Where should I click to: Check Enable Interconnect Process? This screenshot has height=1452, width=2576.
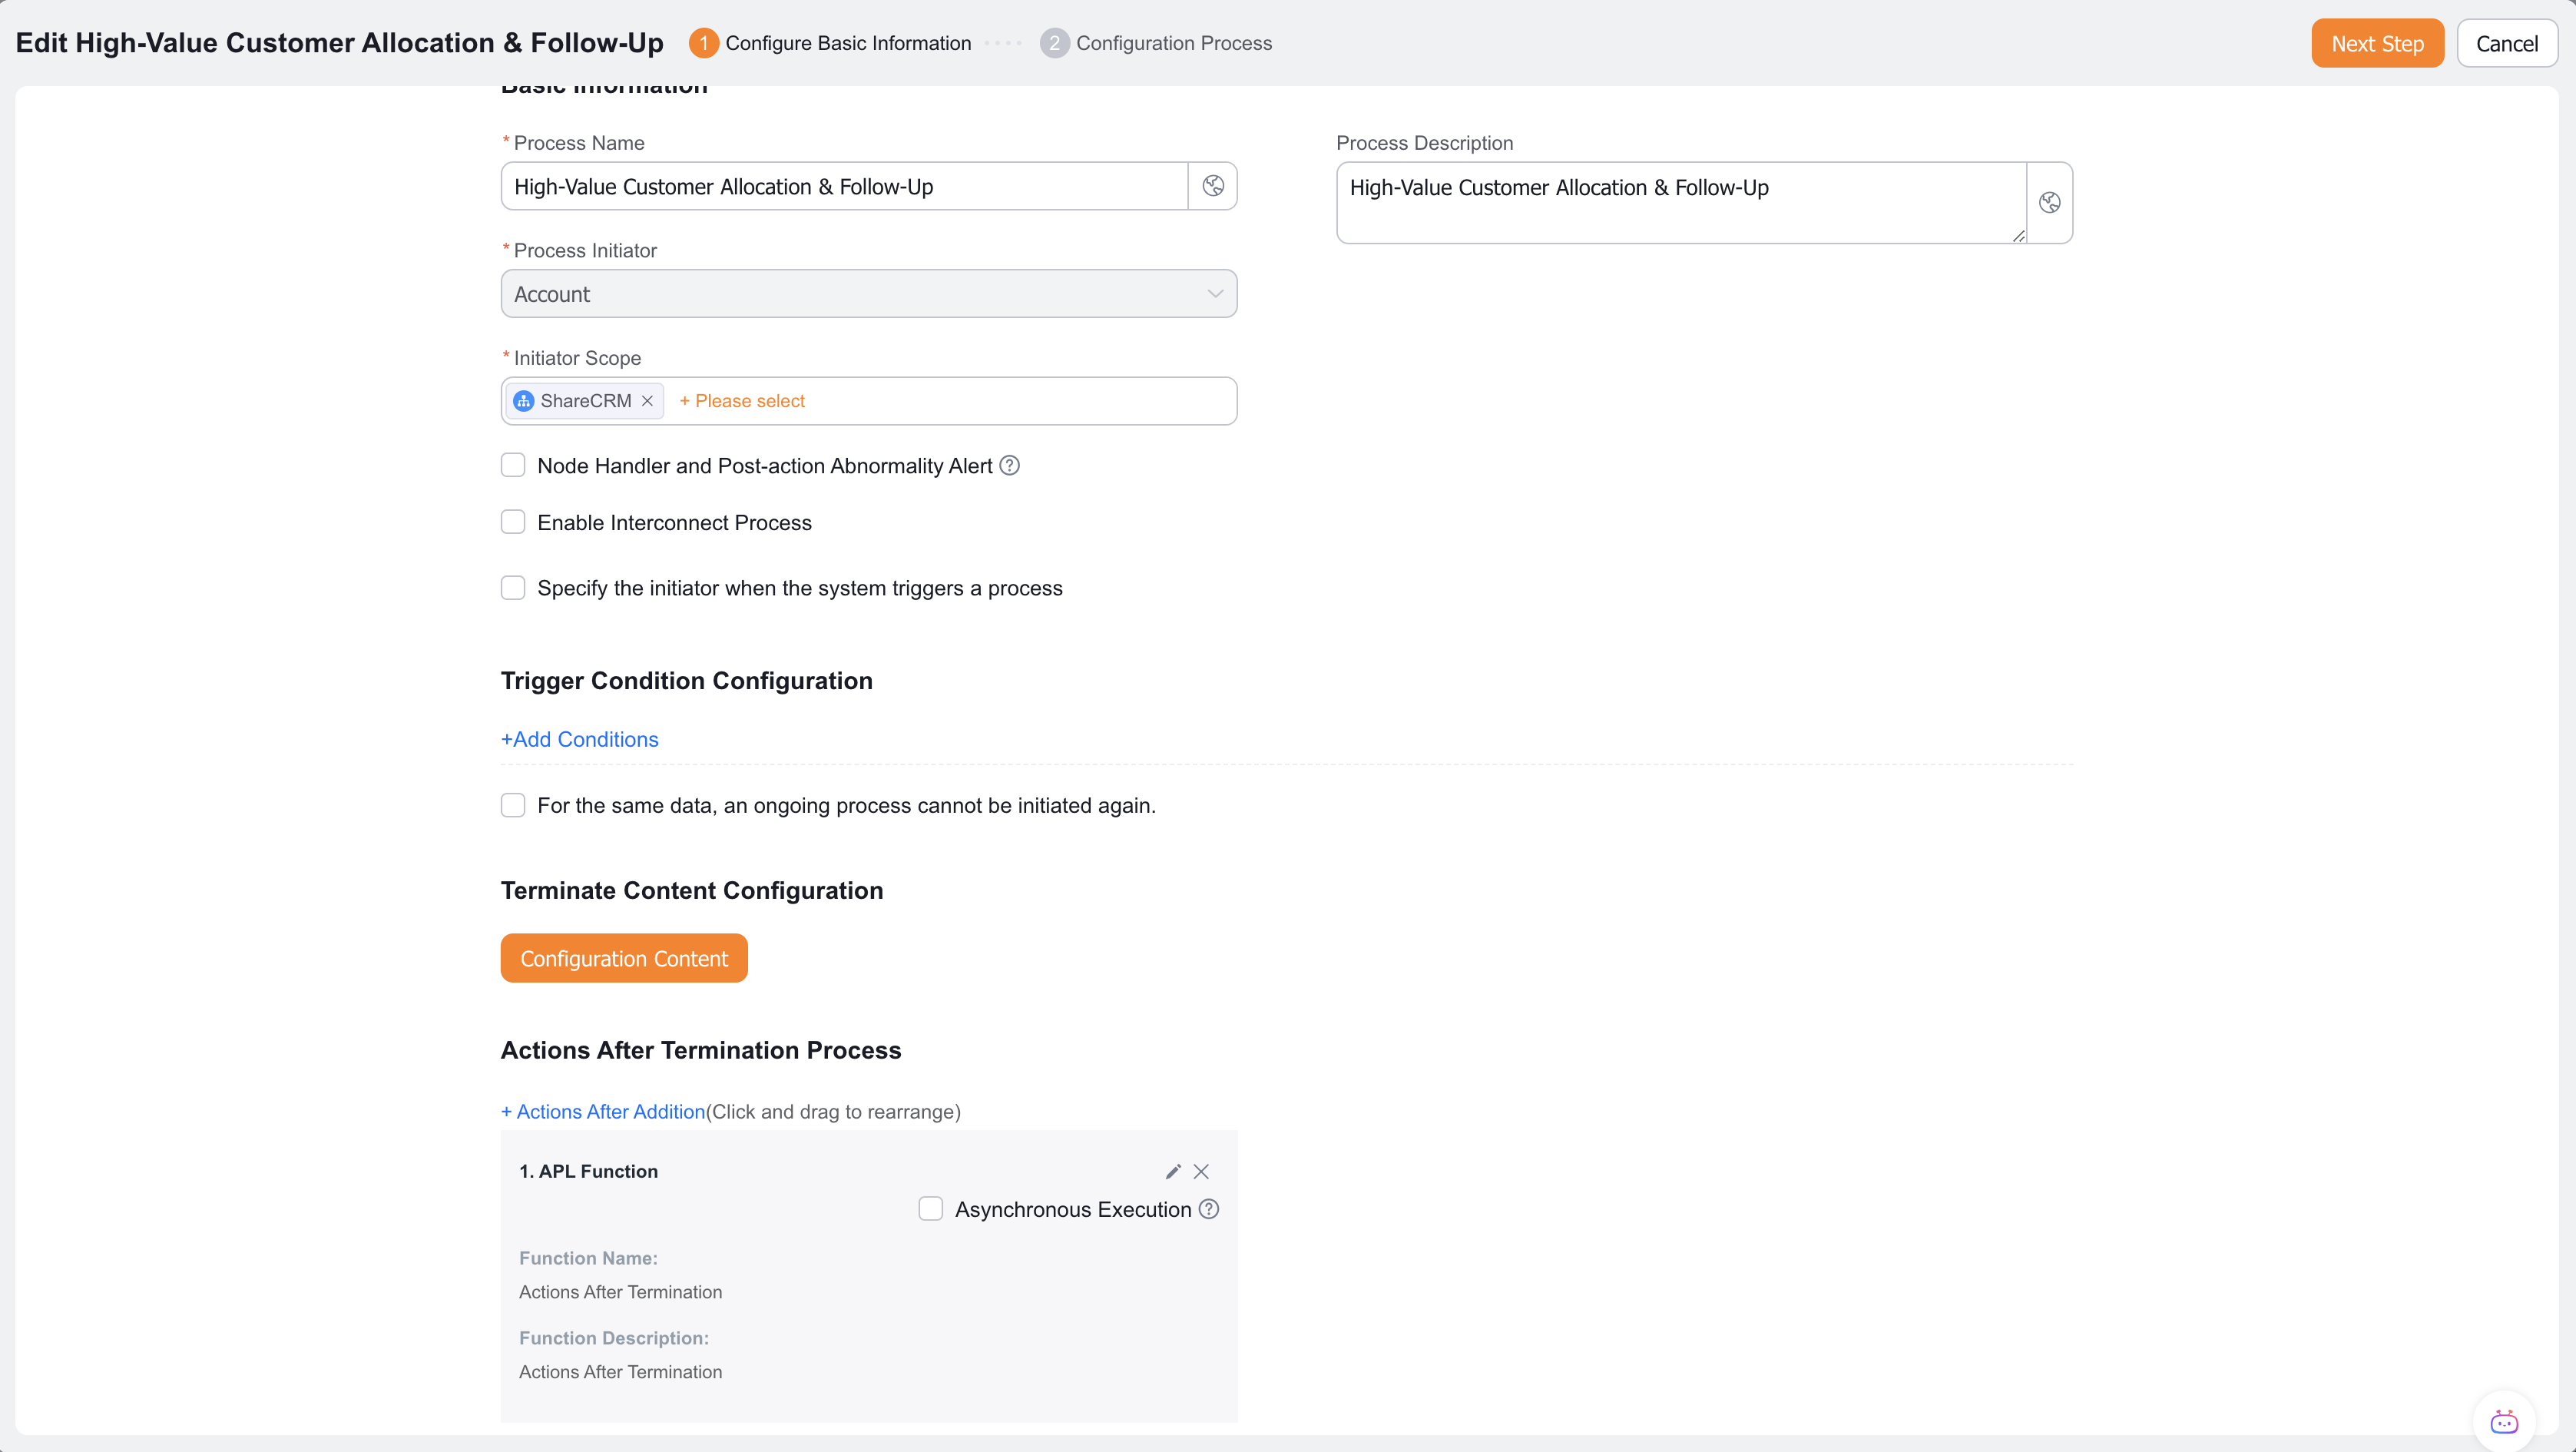513,522
